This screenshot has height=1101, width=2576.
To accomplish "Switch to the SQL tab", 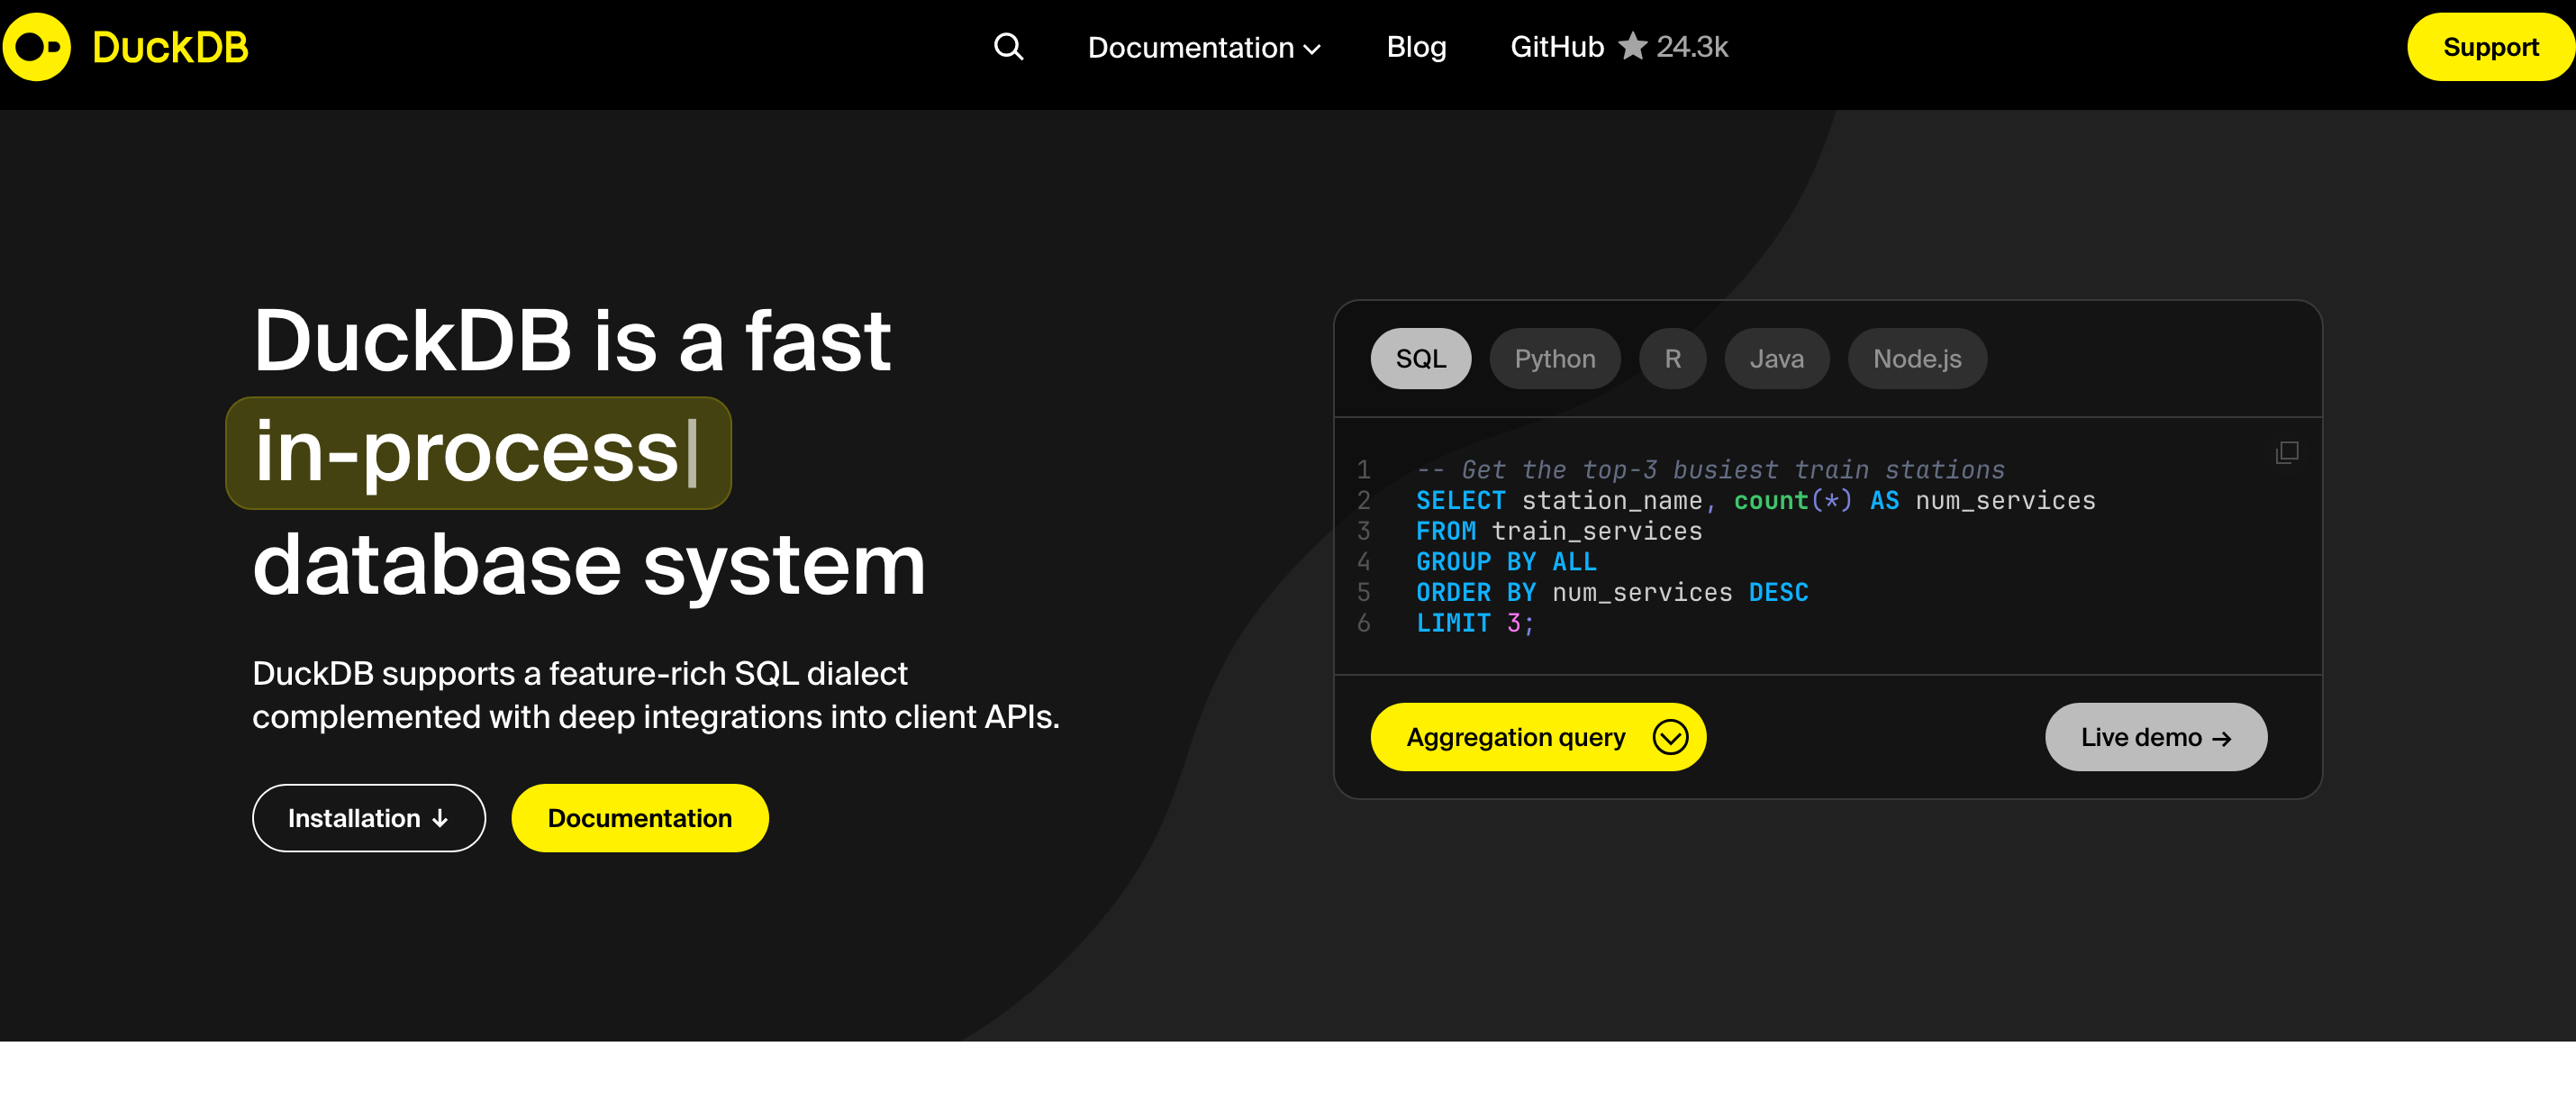I will coord(1421,359).
